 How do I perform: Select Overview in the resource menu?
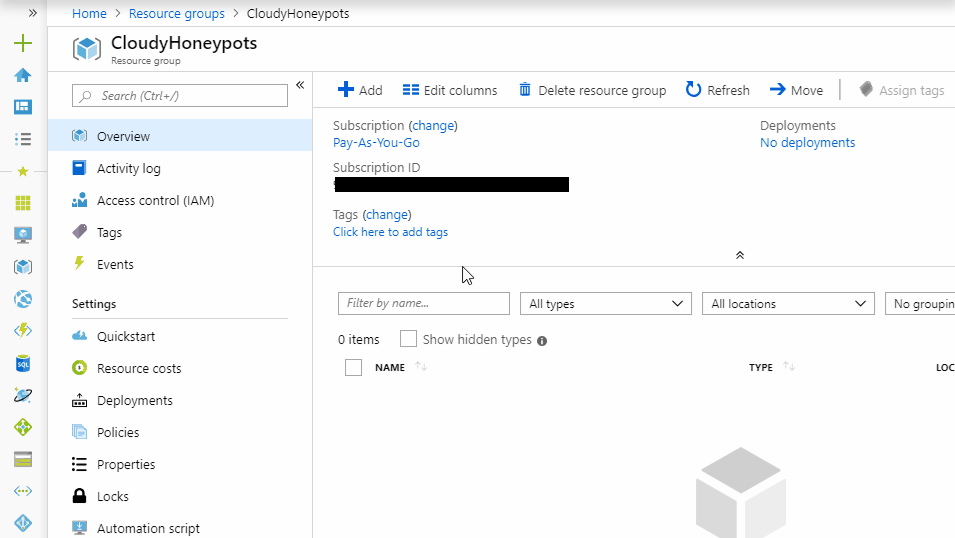pos(180,136)
